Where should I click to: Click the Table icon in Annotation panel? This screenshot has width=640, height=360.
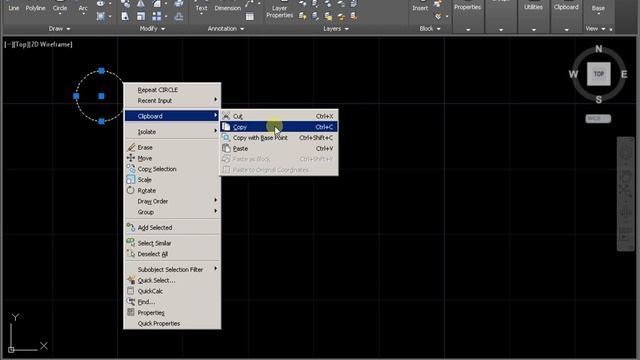point(250,17)
